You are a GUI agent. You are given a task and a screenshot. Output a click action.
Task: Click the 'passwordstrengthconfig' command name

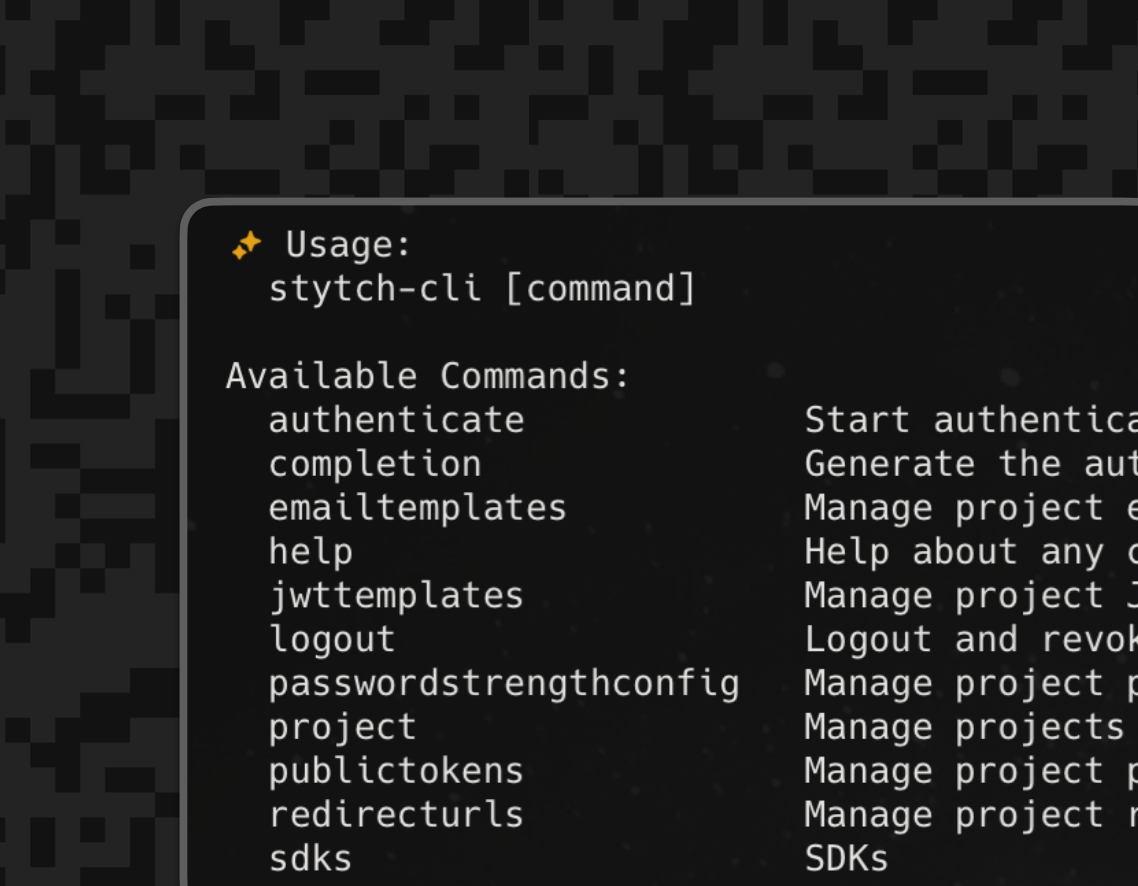pos(504,684)
